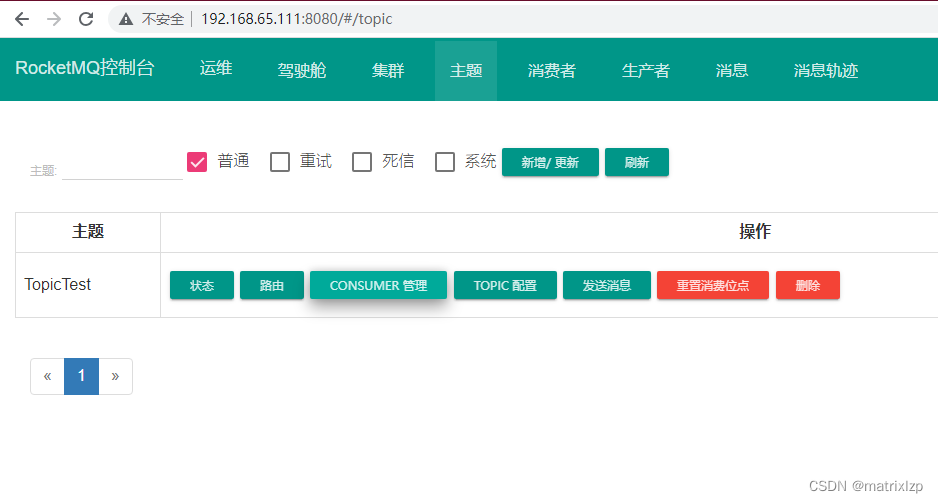This screenshot has width=938, height=503.
Task: Open the RocketMQ控制台 home link
Action: 85,68
